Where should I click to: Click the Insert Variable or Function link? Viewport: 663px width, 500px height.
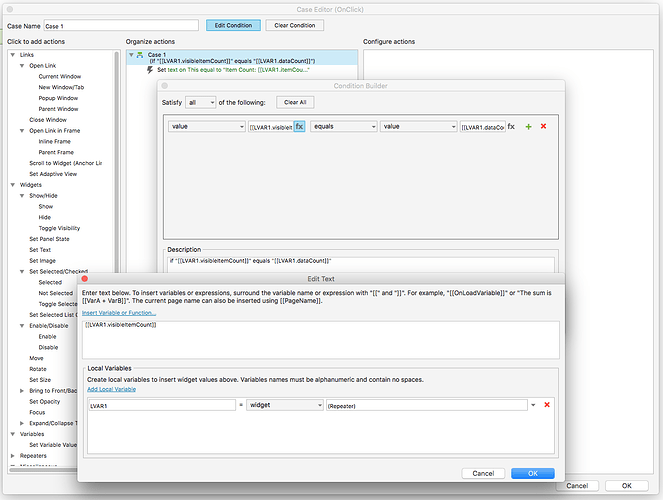125,313
